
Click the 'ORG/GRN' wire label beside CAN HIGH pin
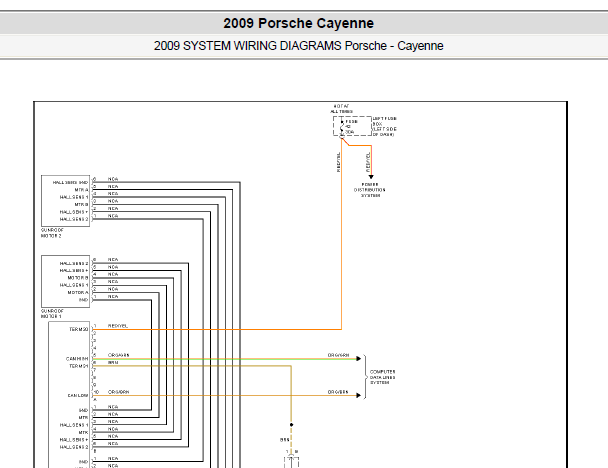click(x=118, y=355)
